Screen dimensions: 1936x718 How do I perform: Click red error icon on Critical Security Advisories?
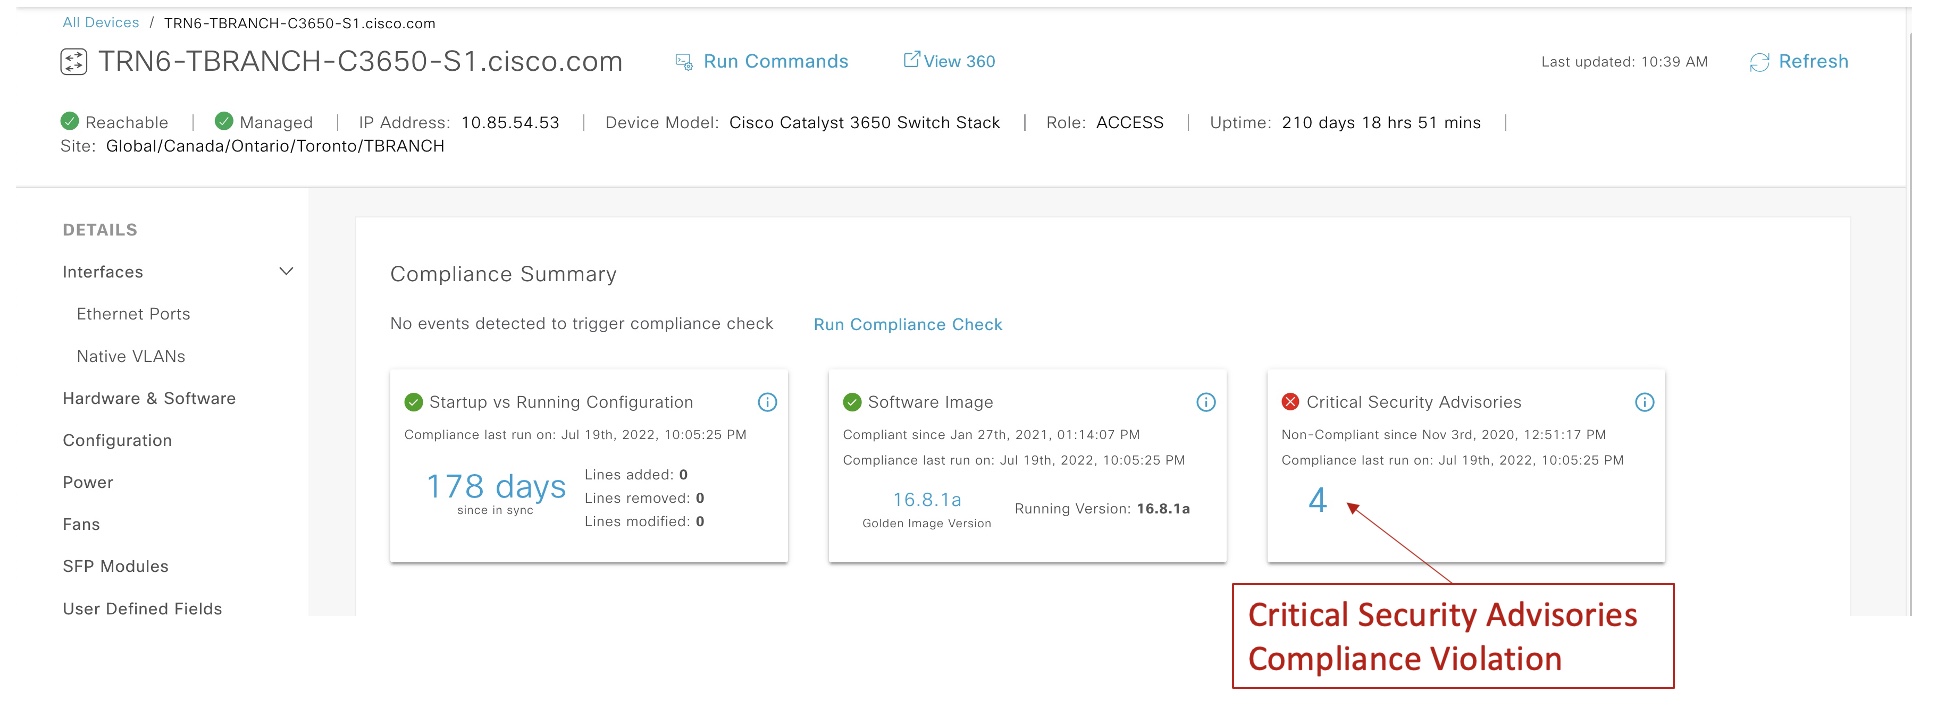(1290, 402)
